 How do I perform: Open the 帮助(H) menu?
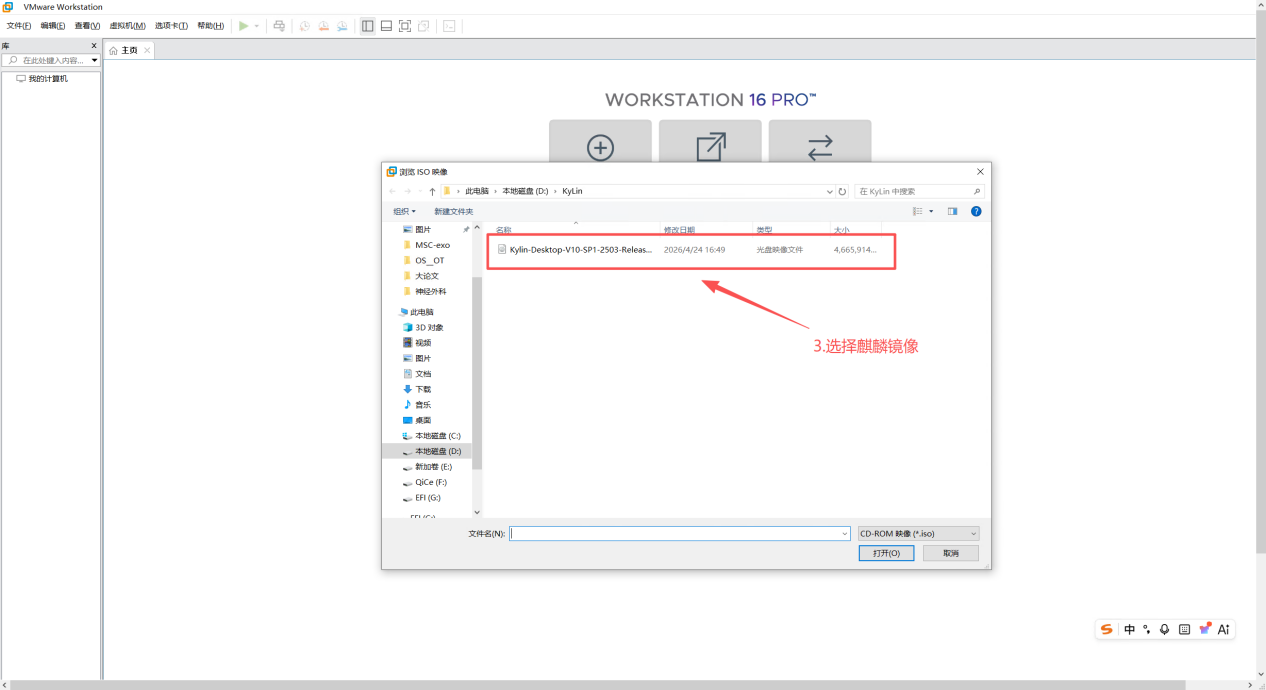210,26
